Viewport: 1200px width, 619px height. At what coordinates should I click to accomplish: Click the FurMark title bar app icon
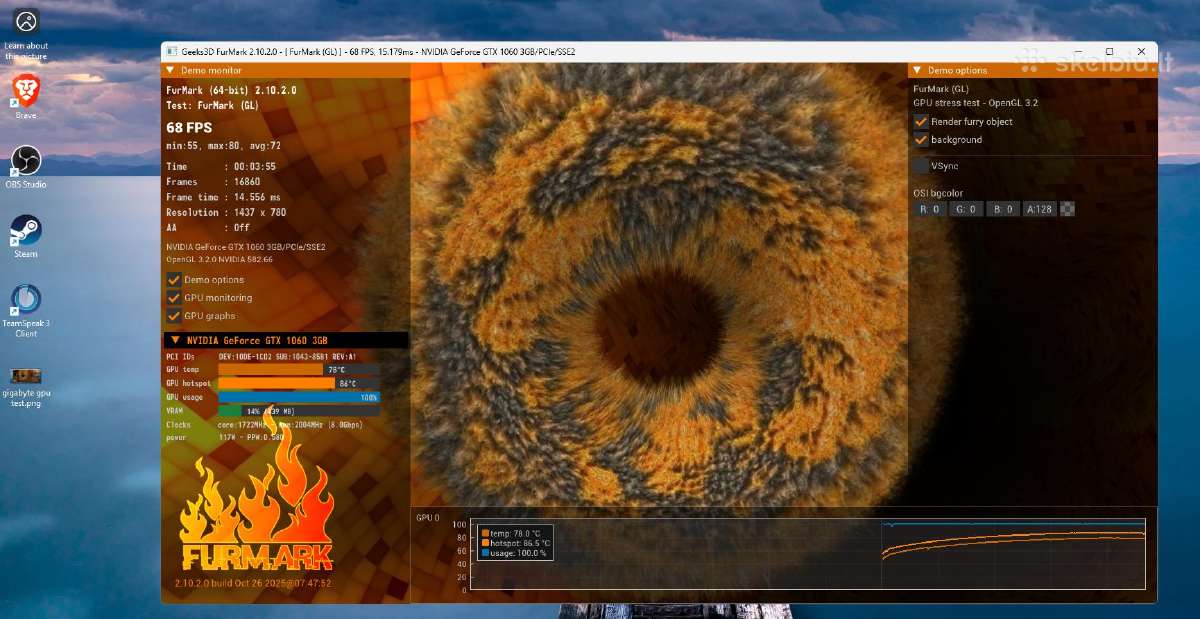tap(173, 51)
